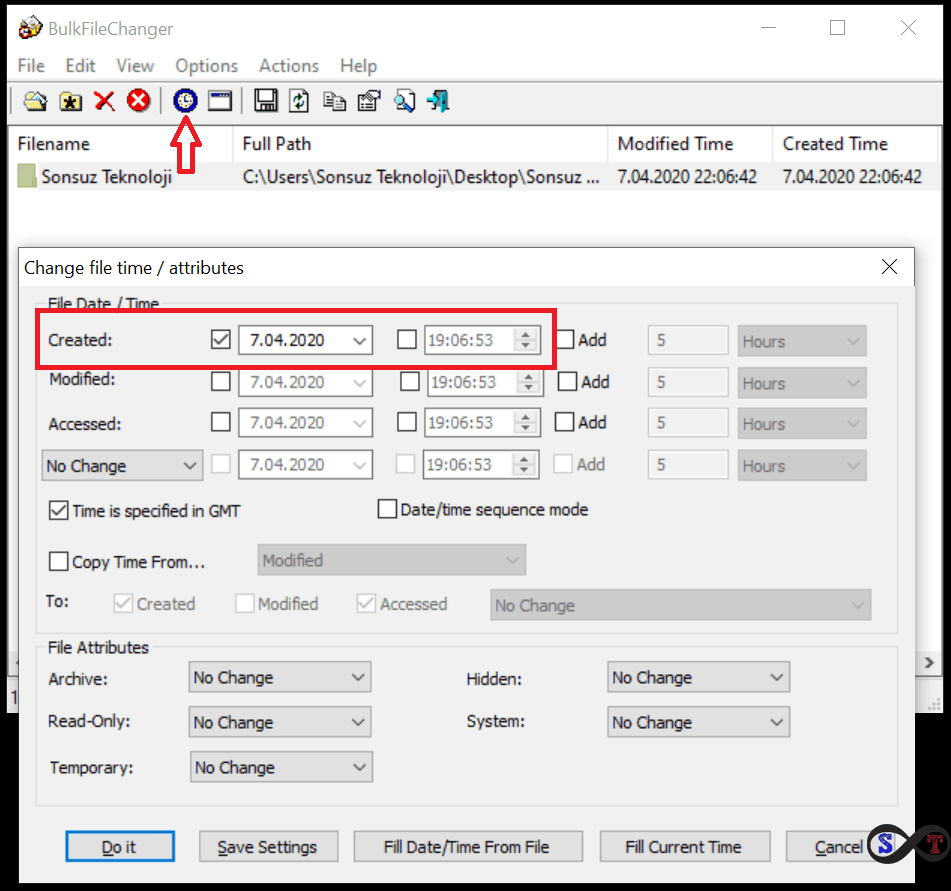The height and width of the screenshot is (891, 951).
Task: Click the floppy disk save icon in toolbar
Action: click(x=265, y=101)
